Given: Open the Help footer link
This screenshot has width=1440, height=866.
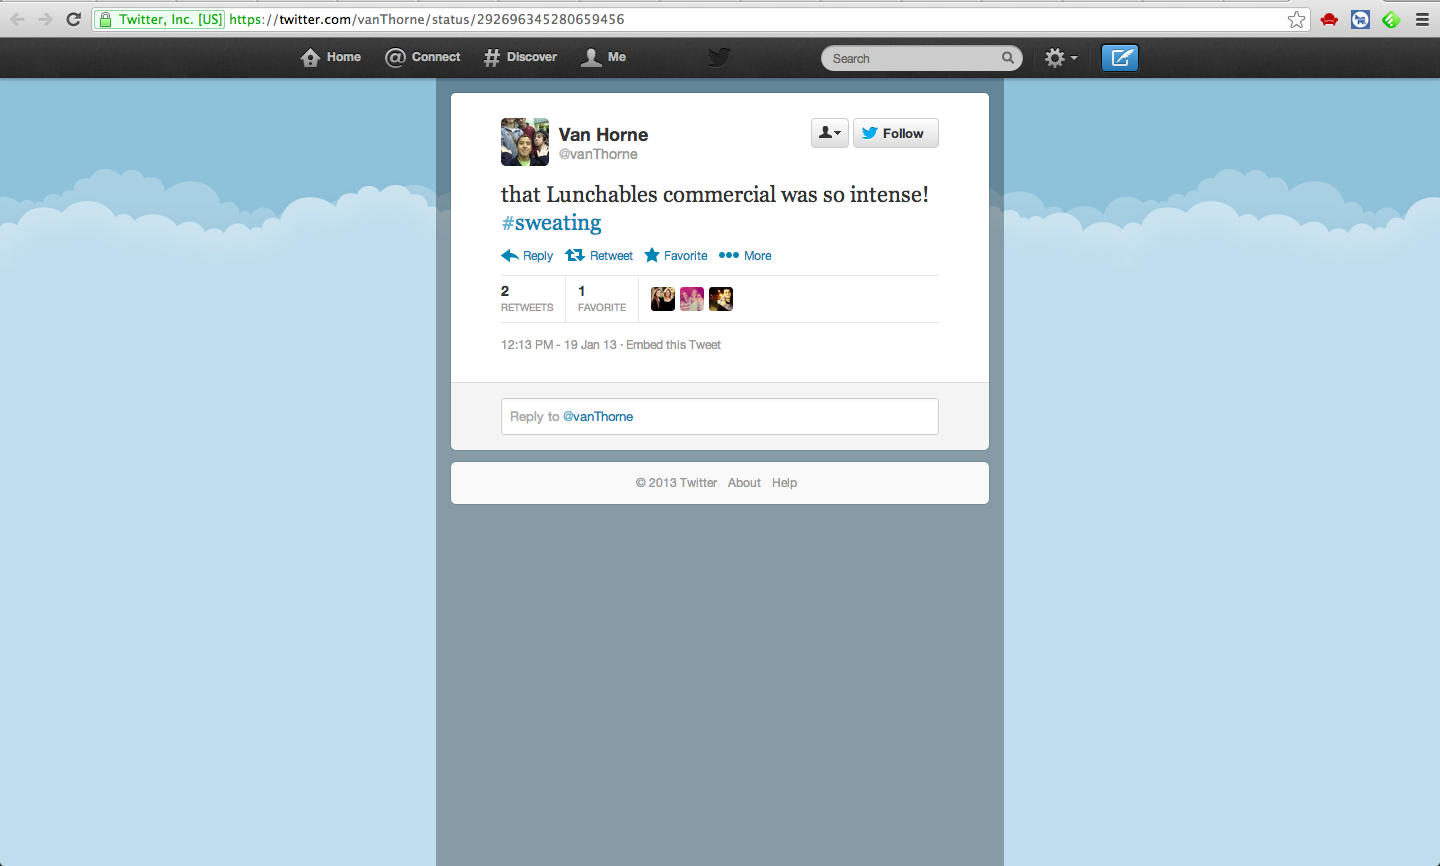Looking at the screenshot, I should 784,483.
